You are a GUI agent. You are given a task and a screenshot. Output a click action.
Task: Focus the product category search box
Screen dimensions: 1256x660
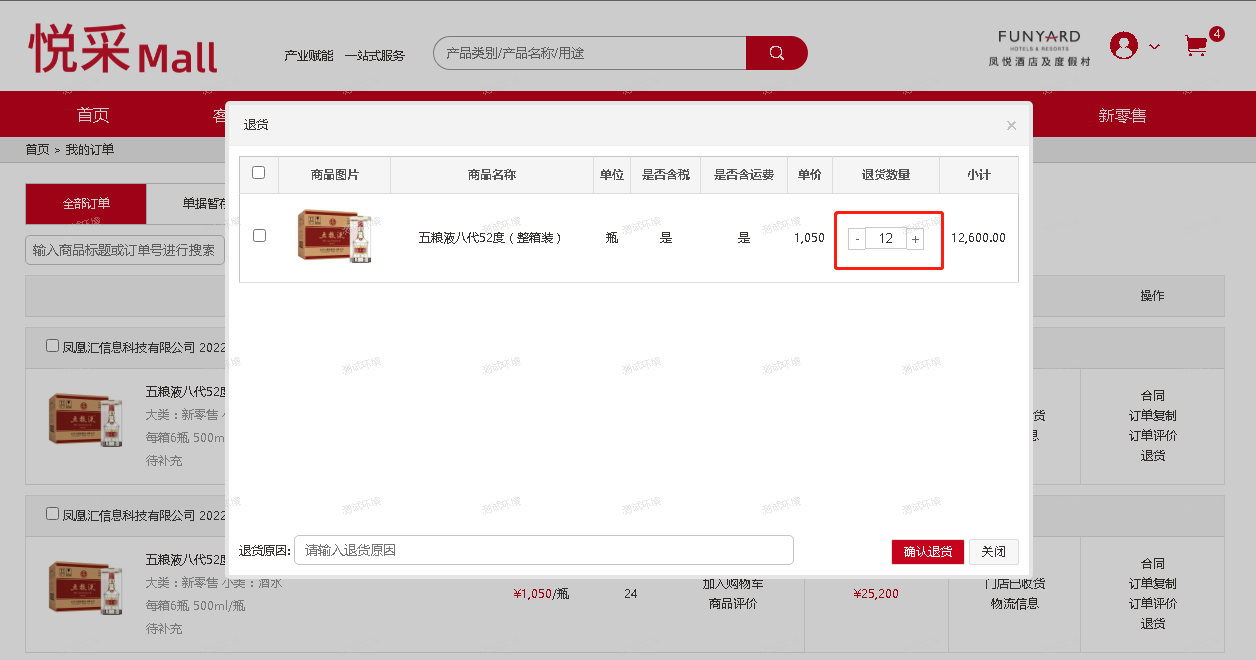tap(590, 53)
